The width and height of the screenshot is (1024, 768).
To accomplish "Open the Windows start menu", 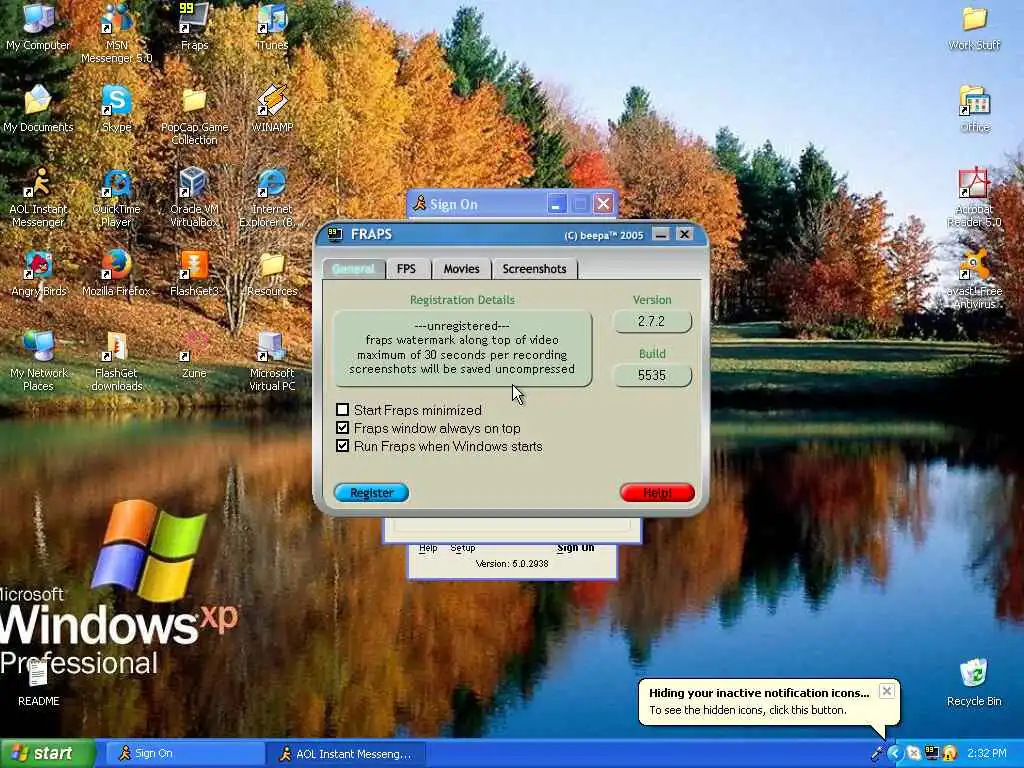I will click(x=47, y=753).
